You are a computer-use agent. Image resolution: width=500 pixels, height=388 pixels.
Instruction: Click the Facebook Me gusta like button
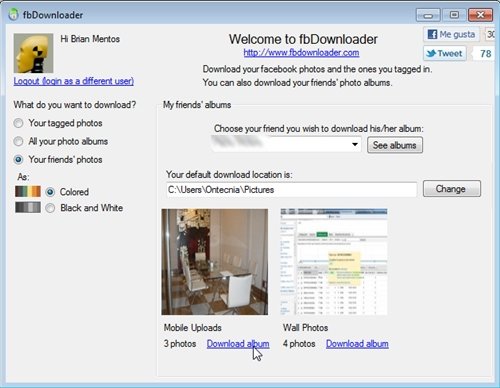451,34
